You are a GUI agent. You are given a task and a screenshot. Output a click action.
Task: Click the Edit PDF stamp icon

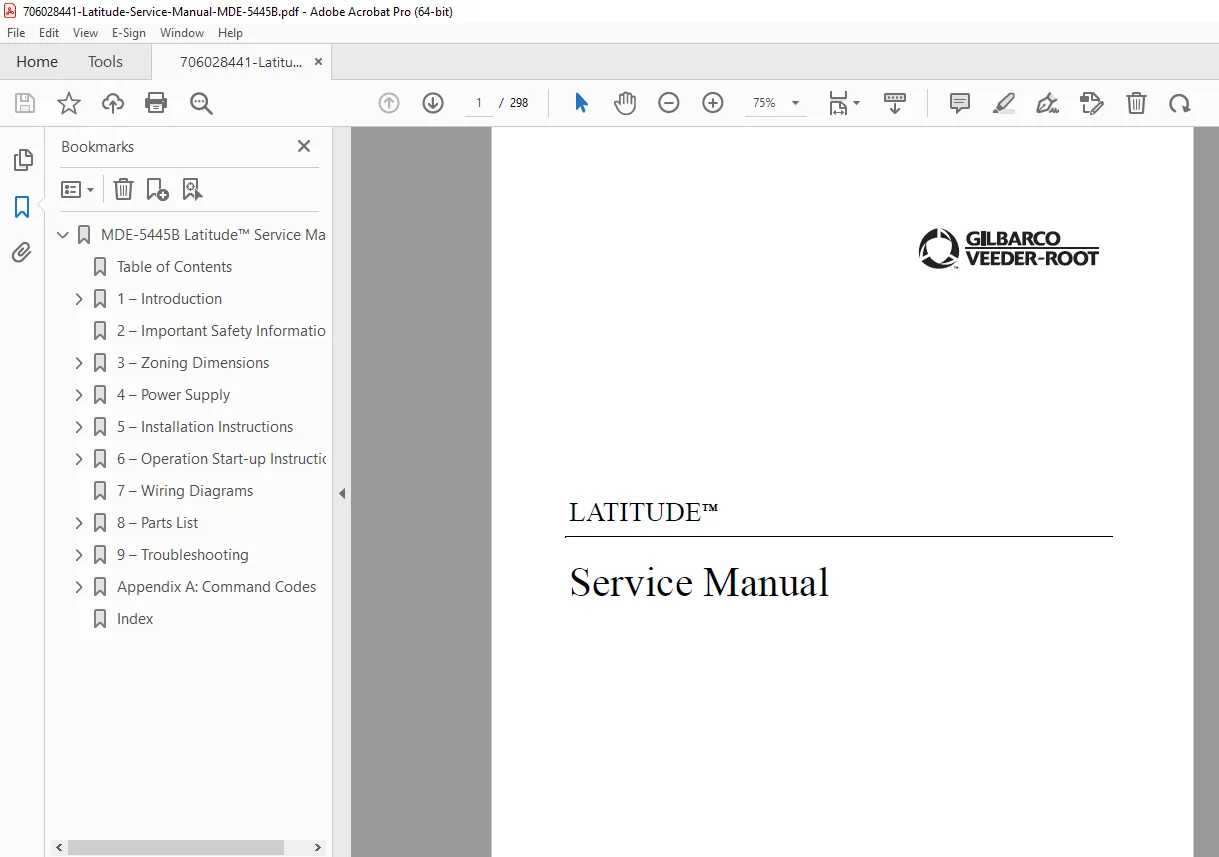(1092, 103)
